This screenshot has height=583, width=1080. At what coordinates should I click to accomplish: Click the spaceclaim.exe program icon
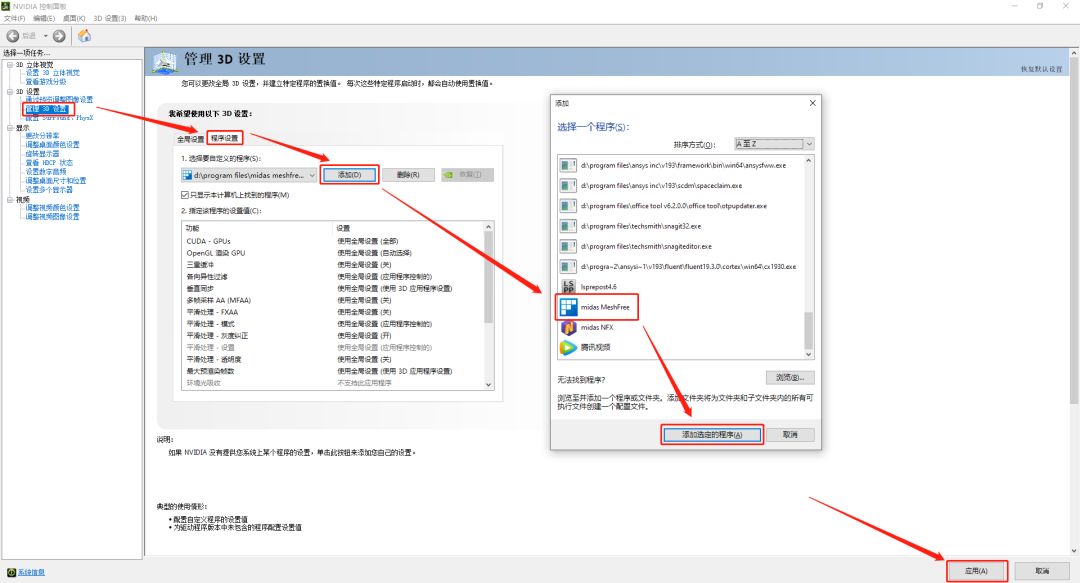pos(568,185)
